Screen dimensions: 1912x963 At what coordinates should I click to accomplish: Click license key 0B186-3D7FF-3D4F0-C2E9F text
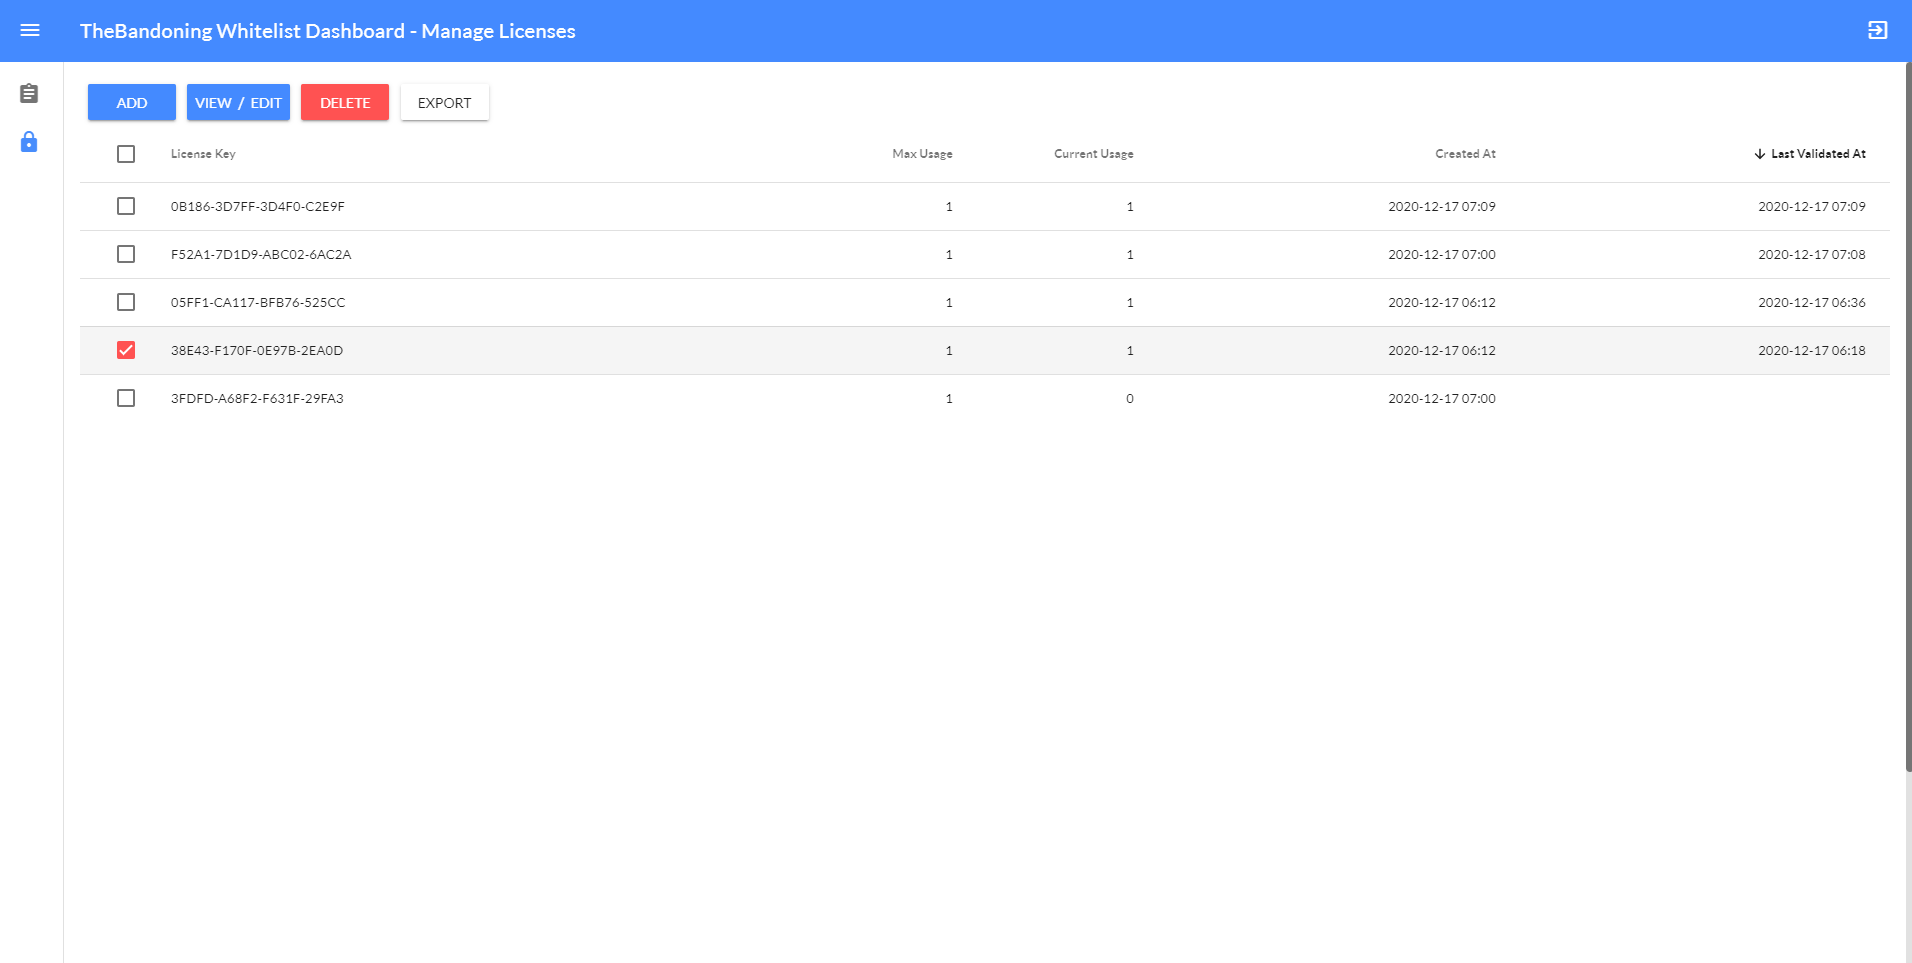(258, 207)
